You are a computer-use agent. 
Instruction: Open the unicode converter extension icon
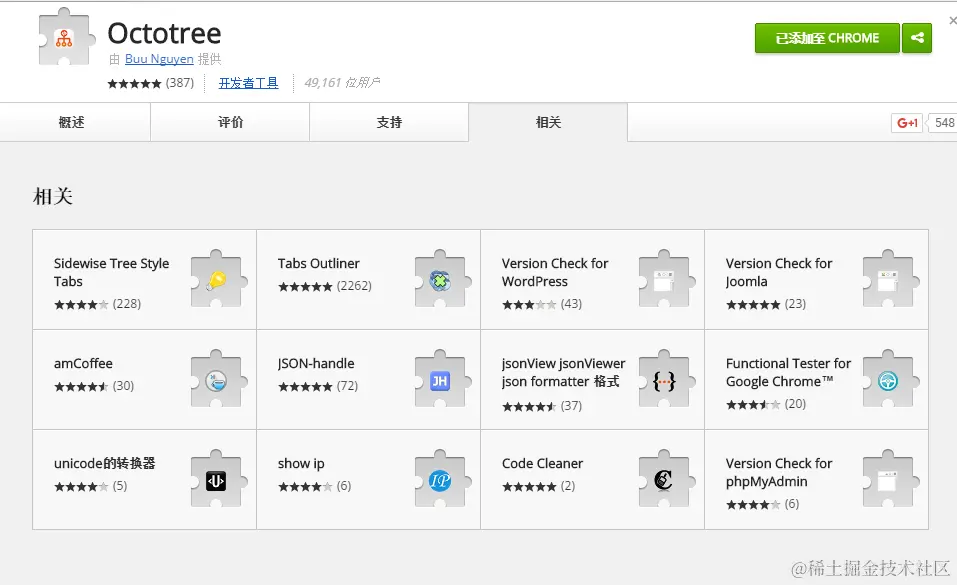(x=218, y=480)
